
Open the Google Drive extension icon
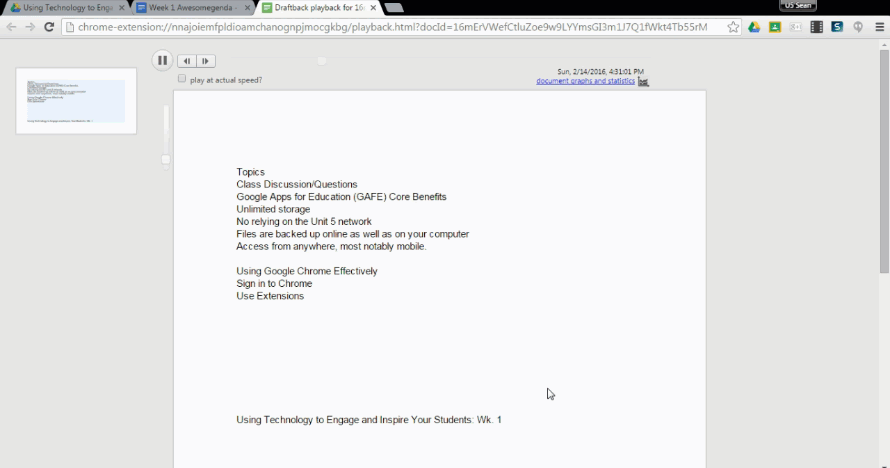coord(754,27)
